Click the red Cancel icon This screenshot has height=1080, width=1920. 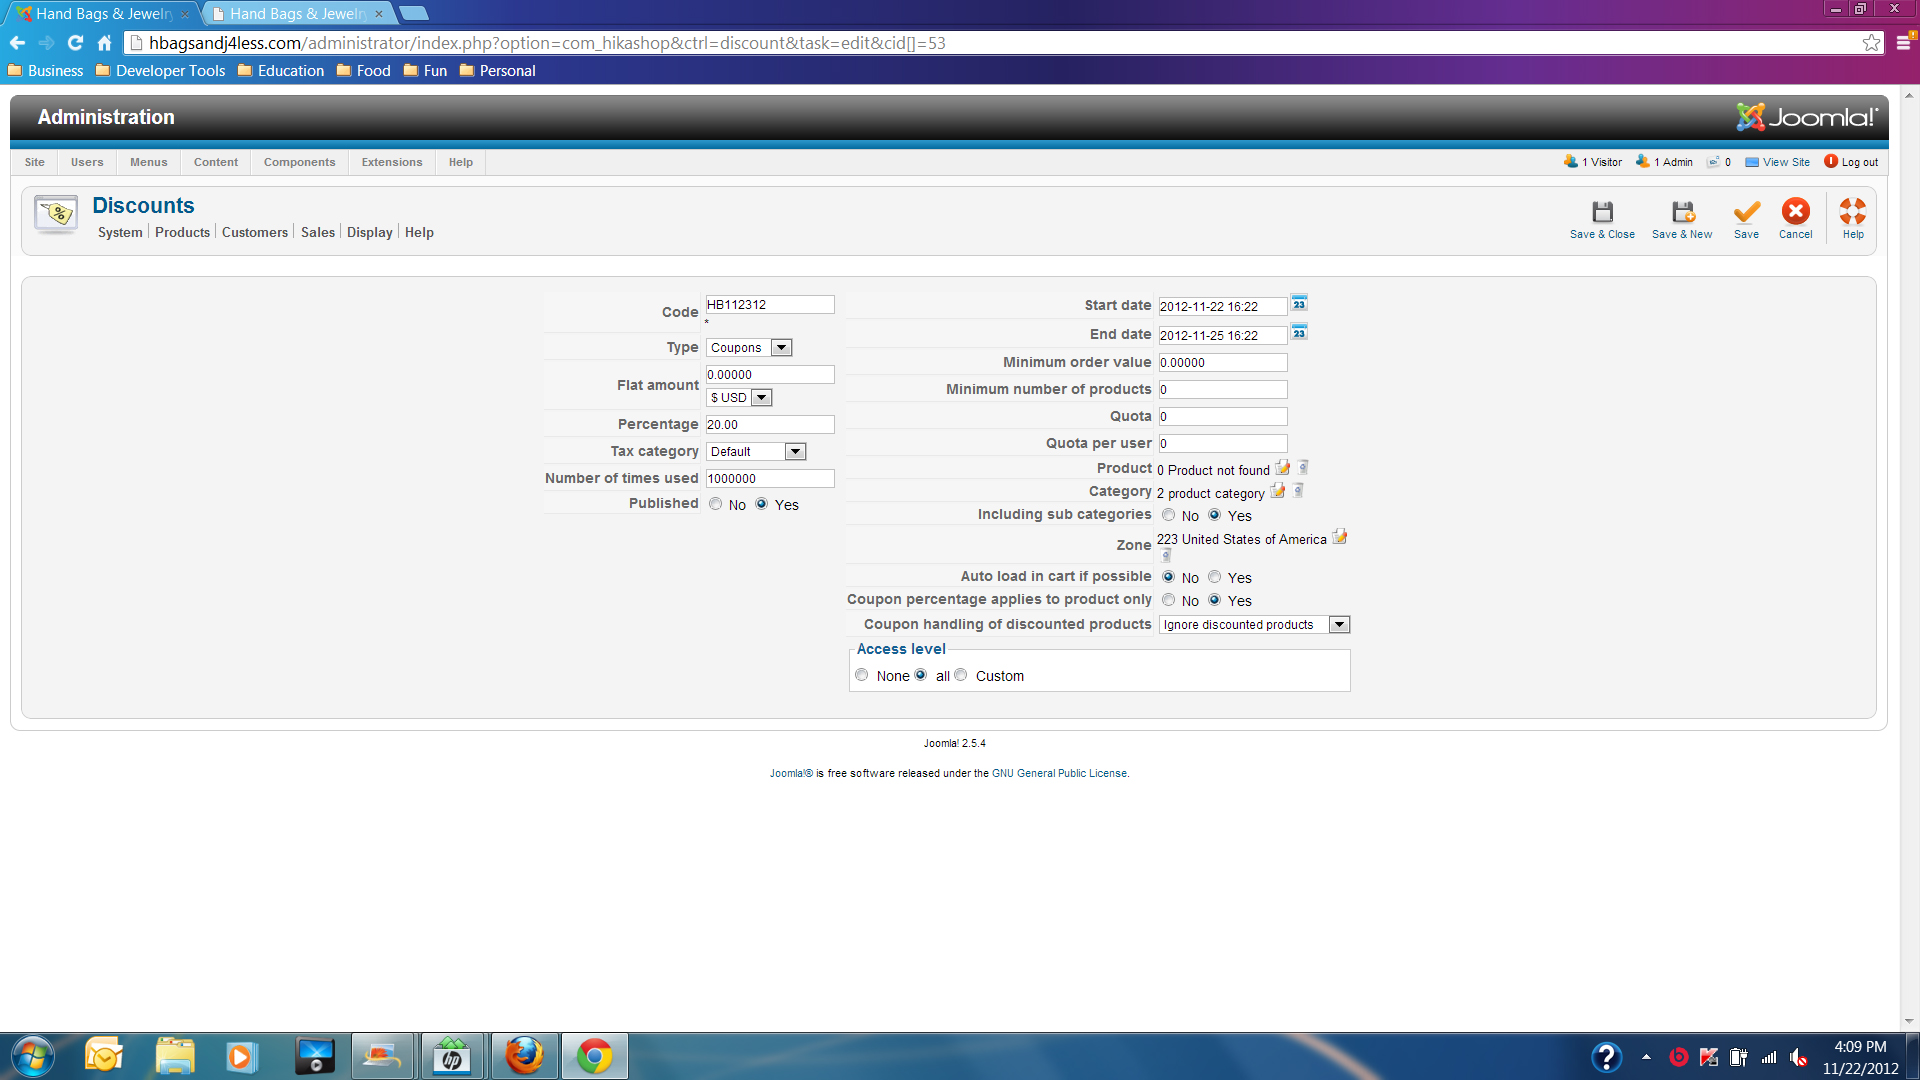coord(1795,212)
